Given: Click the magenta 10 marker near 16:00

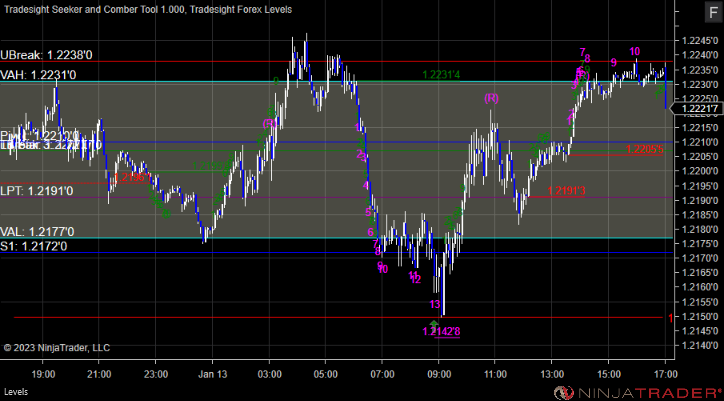Looking at the screenshot, I should [x=634, y=51].
